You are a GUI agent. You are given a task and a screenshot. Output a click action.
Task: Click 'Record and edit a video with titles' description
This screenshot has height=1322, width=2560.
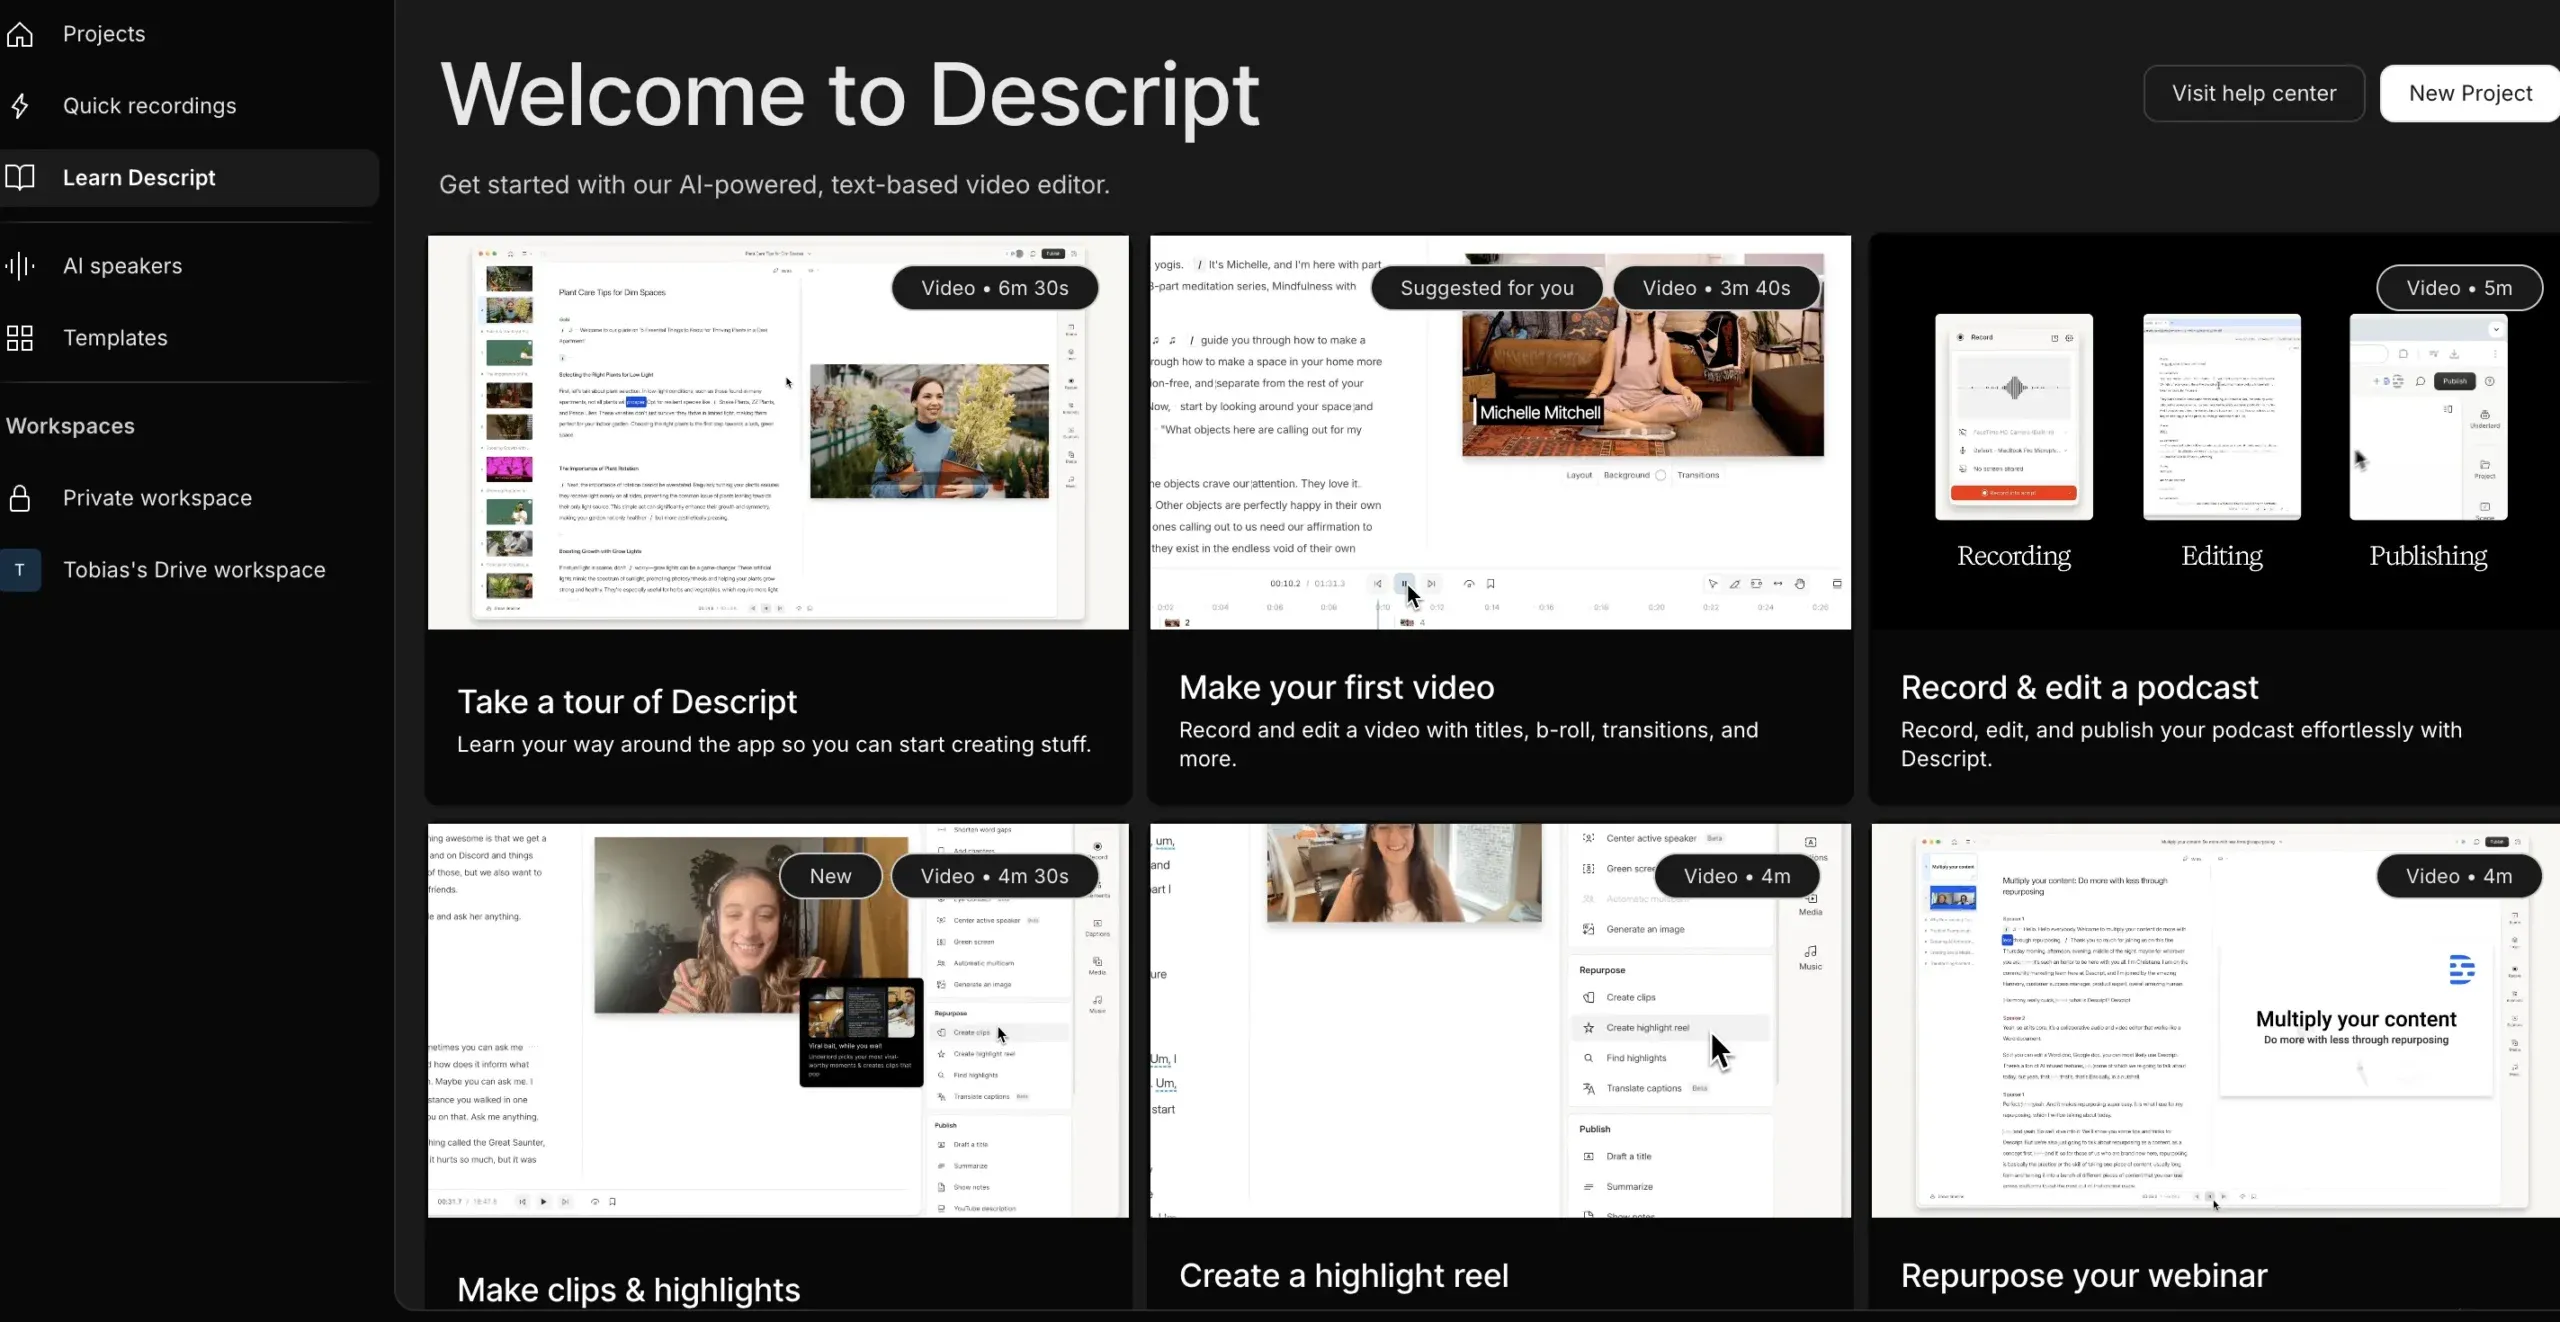click(1468, 745)
